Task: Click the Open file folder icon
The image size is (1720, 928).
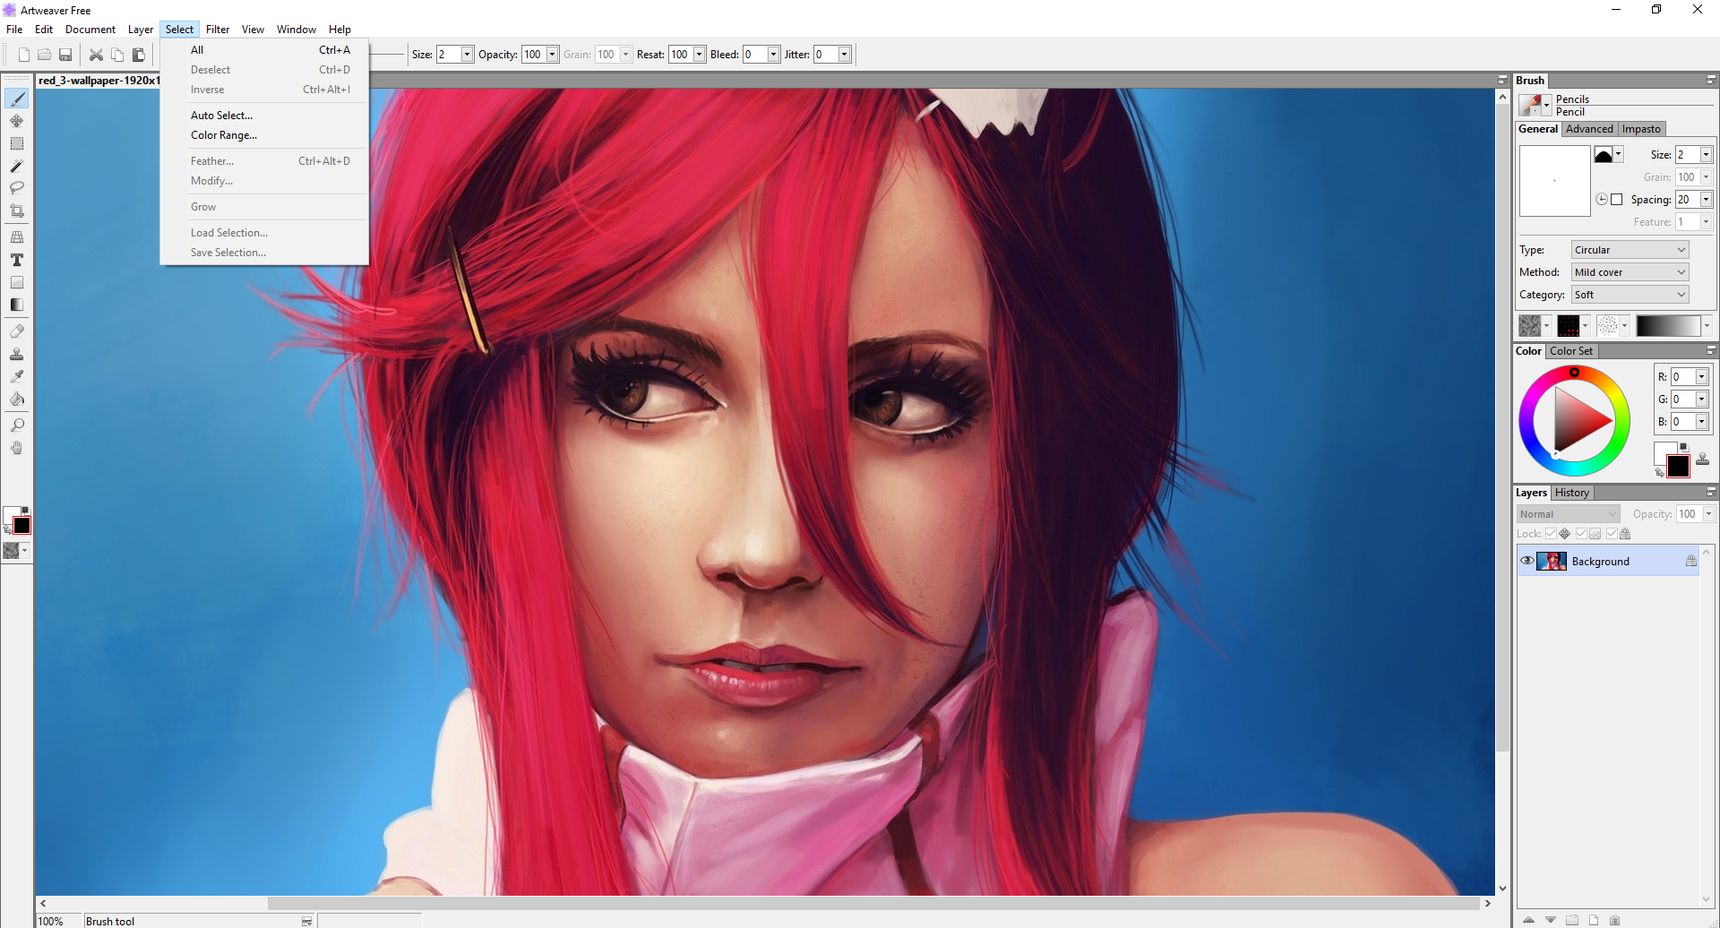Action: 44,55
